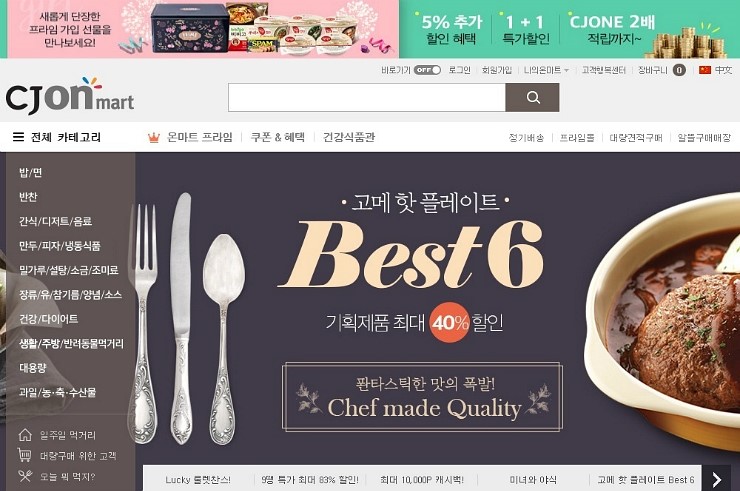Open the 간식/디저트/음료 category
The image size is (740, 491).
[x=55, y=221]
